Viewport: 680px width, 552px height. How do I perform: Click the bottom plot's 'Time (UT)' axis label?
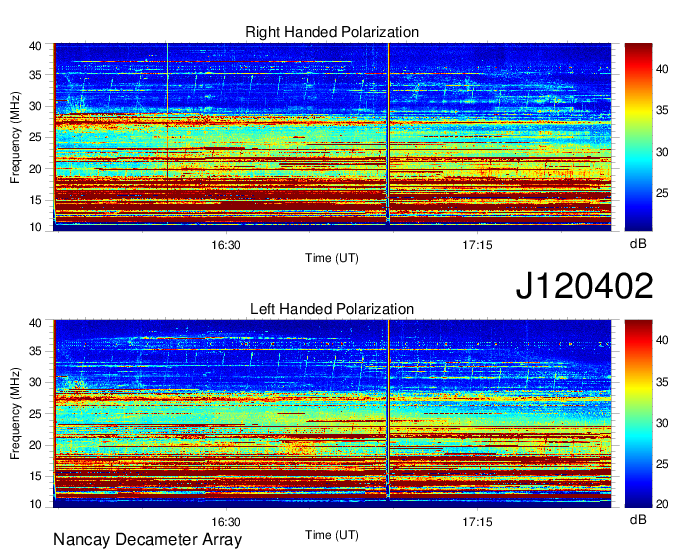point(332,536)
